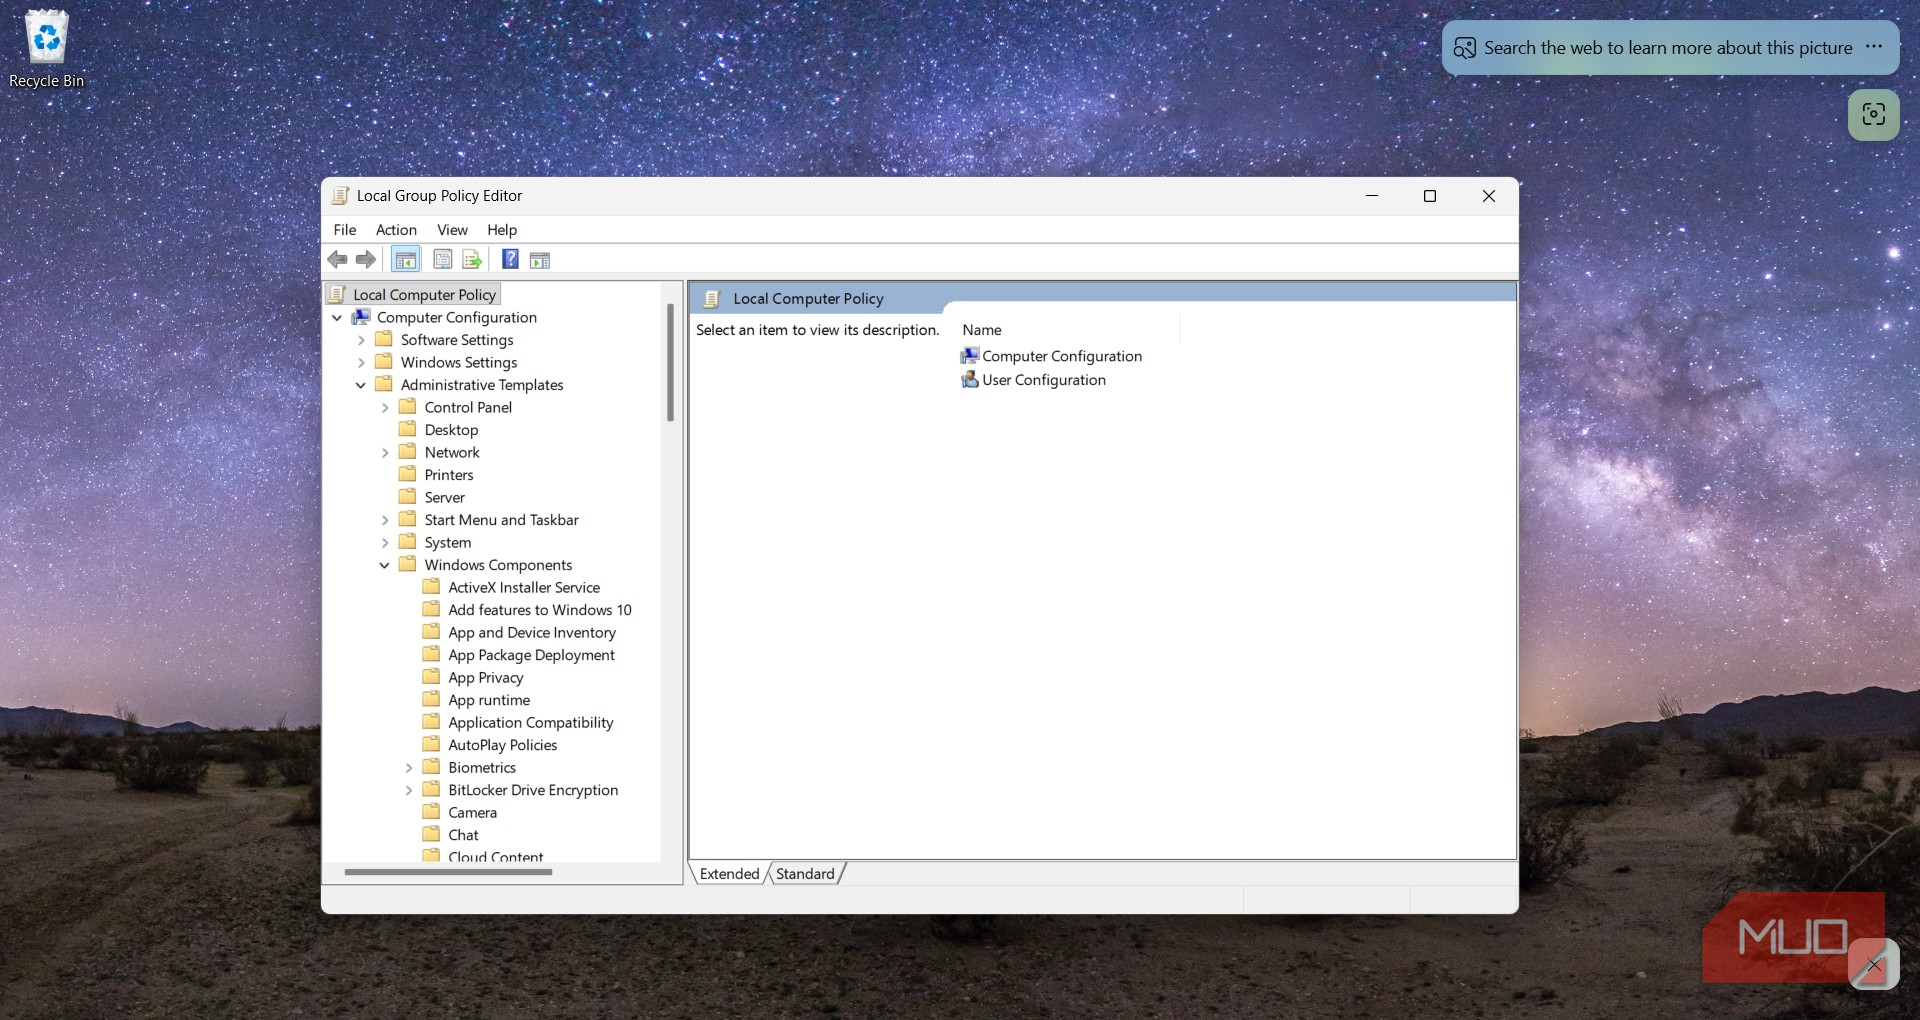
Task: Open the File menu
Action: tap(345, 230)
